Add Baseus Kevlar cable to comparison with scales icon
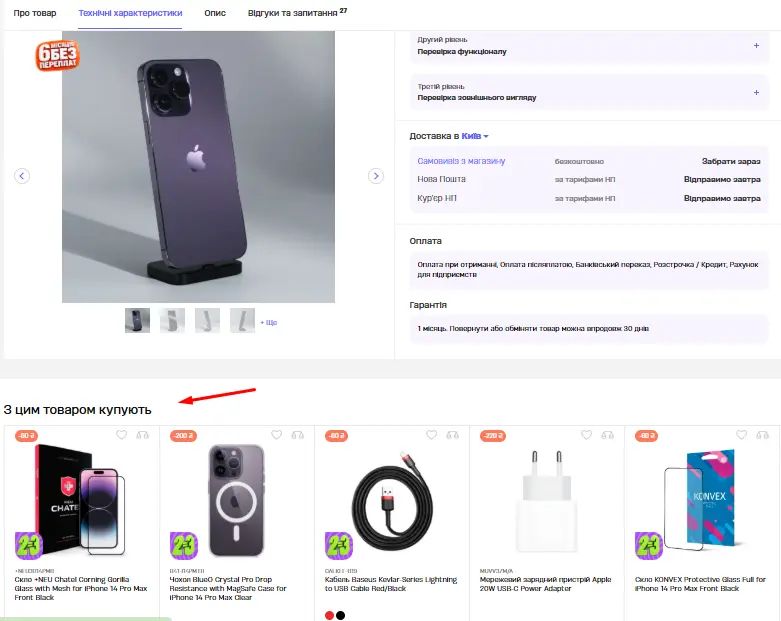This screenshot has height=621, width=781. pyautogui.click(x=452, y=435)
